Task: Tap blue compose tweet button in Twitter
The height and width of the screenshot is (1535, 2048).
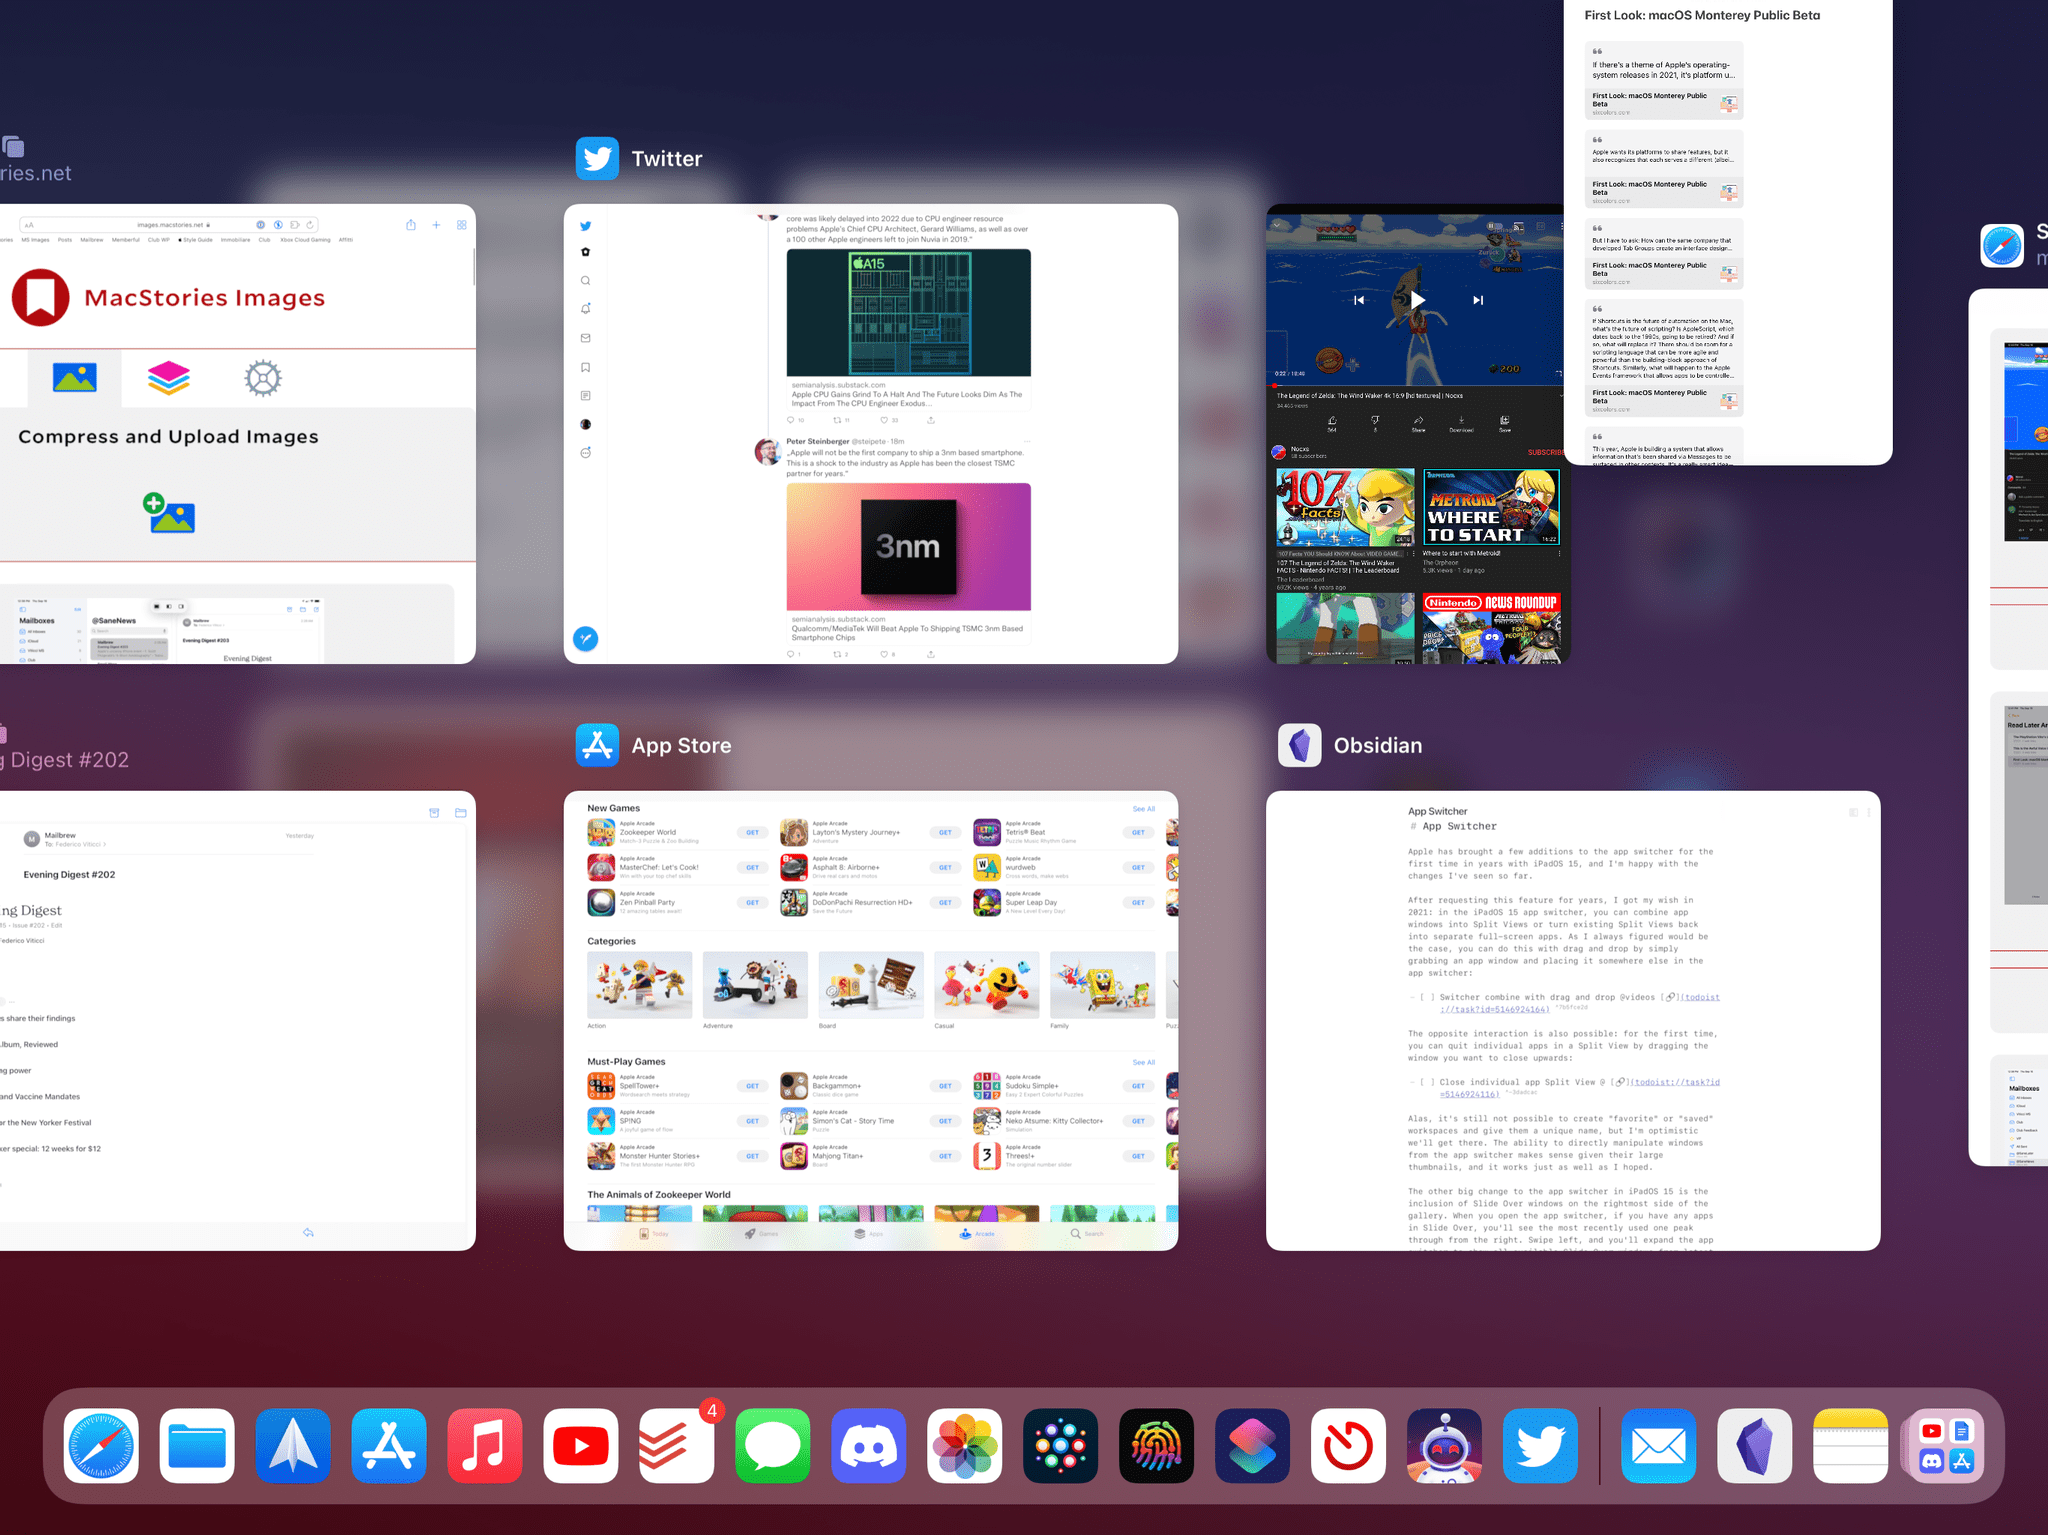Action: click(x=586, y=638)
